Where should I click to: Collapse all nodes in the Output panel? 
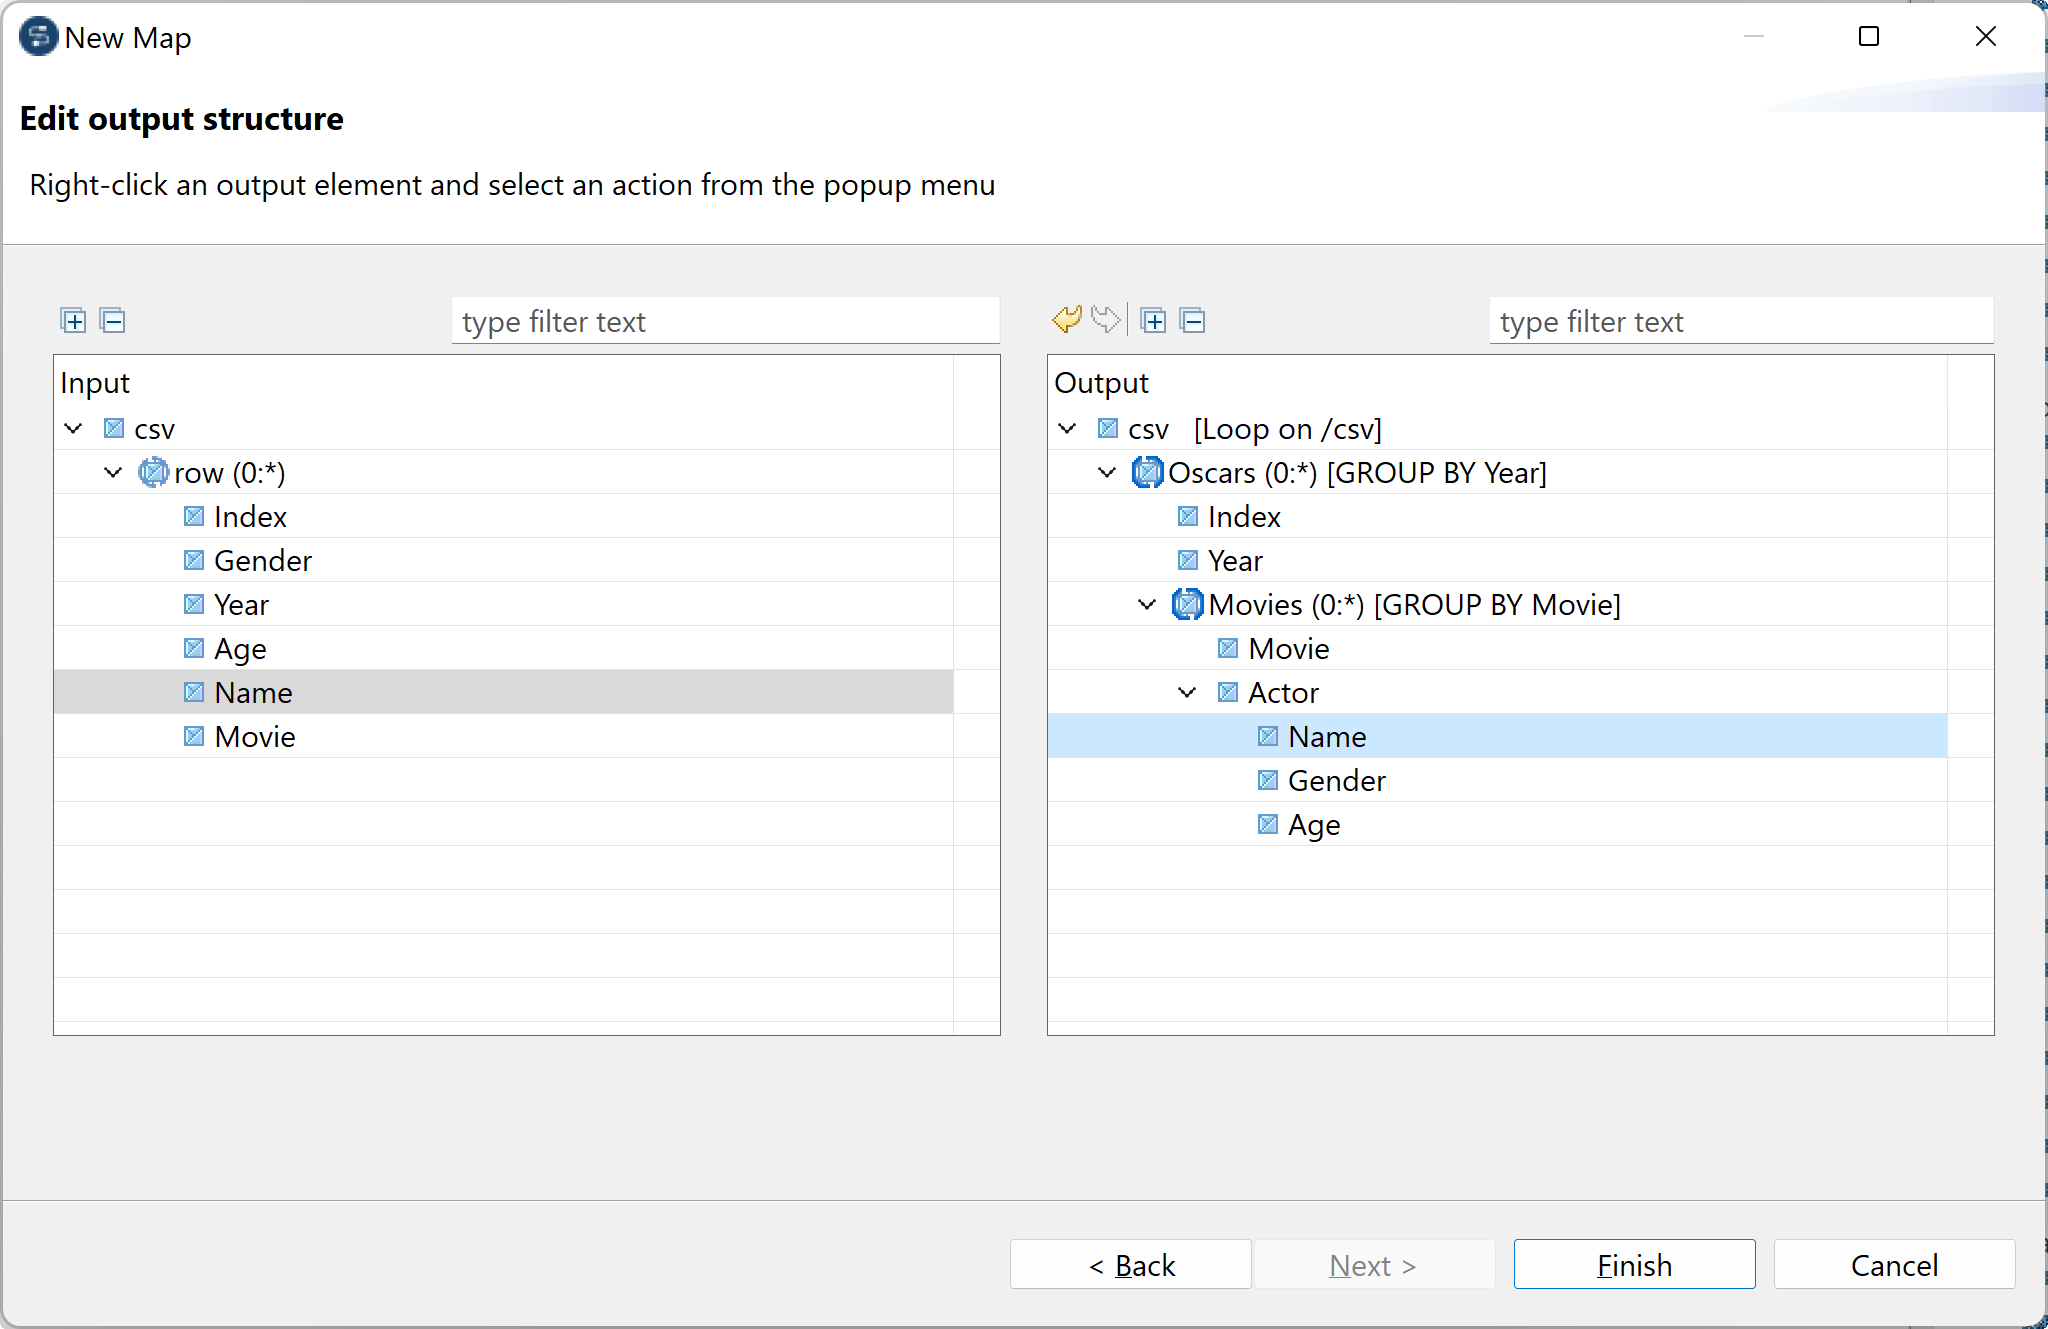point(1192,321)
